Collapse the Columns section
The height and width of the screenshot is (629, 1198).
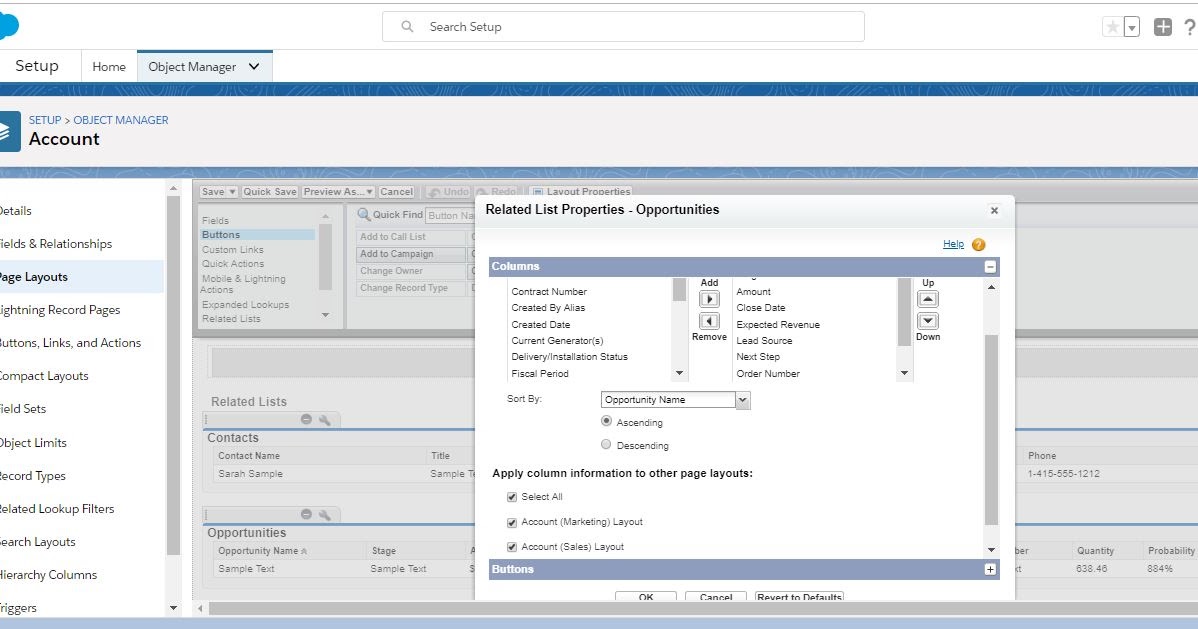(x=990, y=266)
